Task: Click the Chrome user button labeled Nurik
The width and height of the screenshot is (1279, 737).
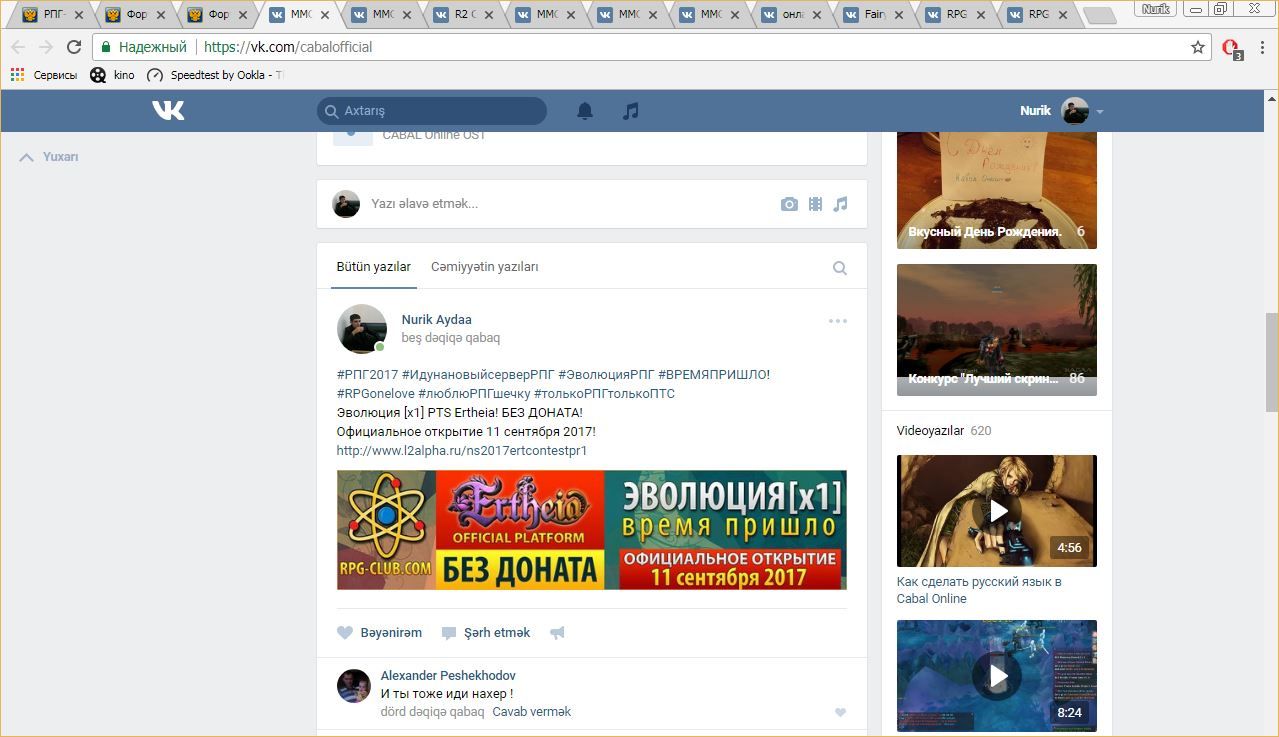Action: coord(1156,9)
